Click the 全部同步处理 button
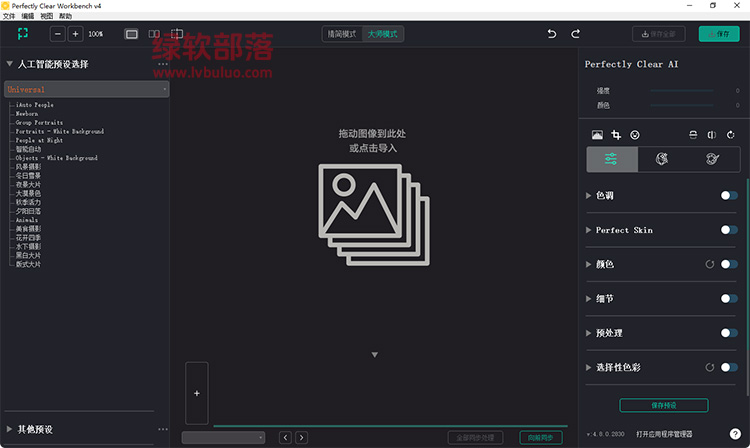Screen dimensions: 750x448 (475, 437)
